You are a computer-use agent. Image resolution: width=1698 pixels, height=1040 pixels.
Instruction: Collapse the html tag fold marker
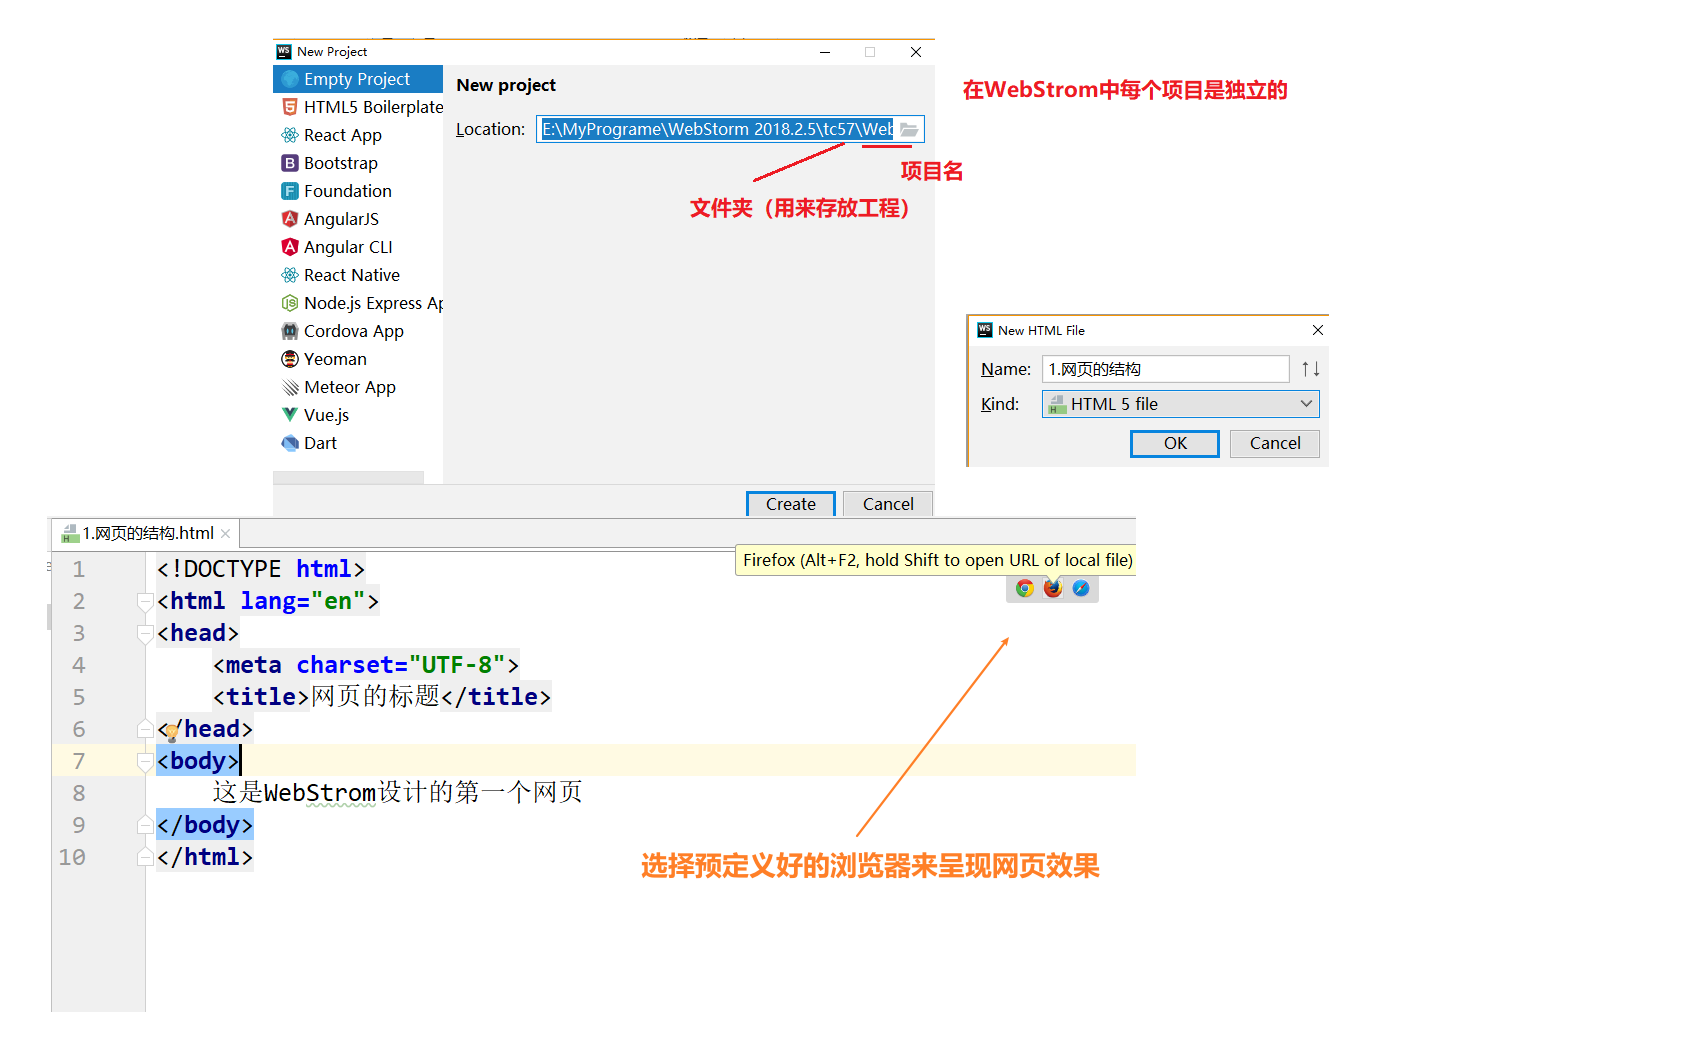point(145,601)
